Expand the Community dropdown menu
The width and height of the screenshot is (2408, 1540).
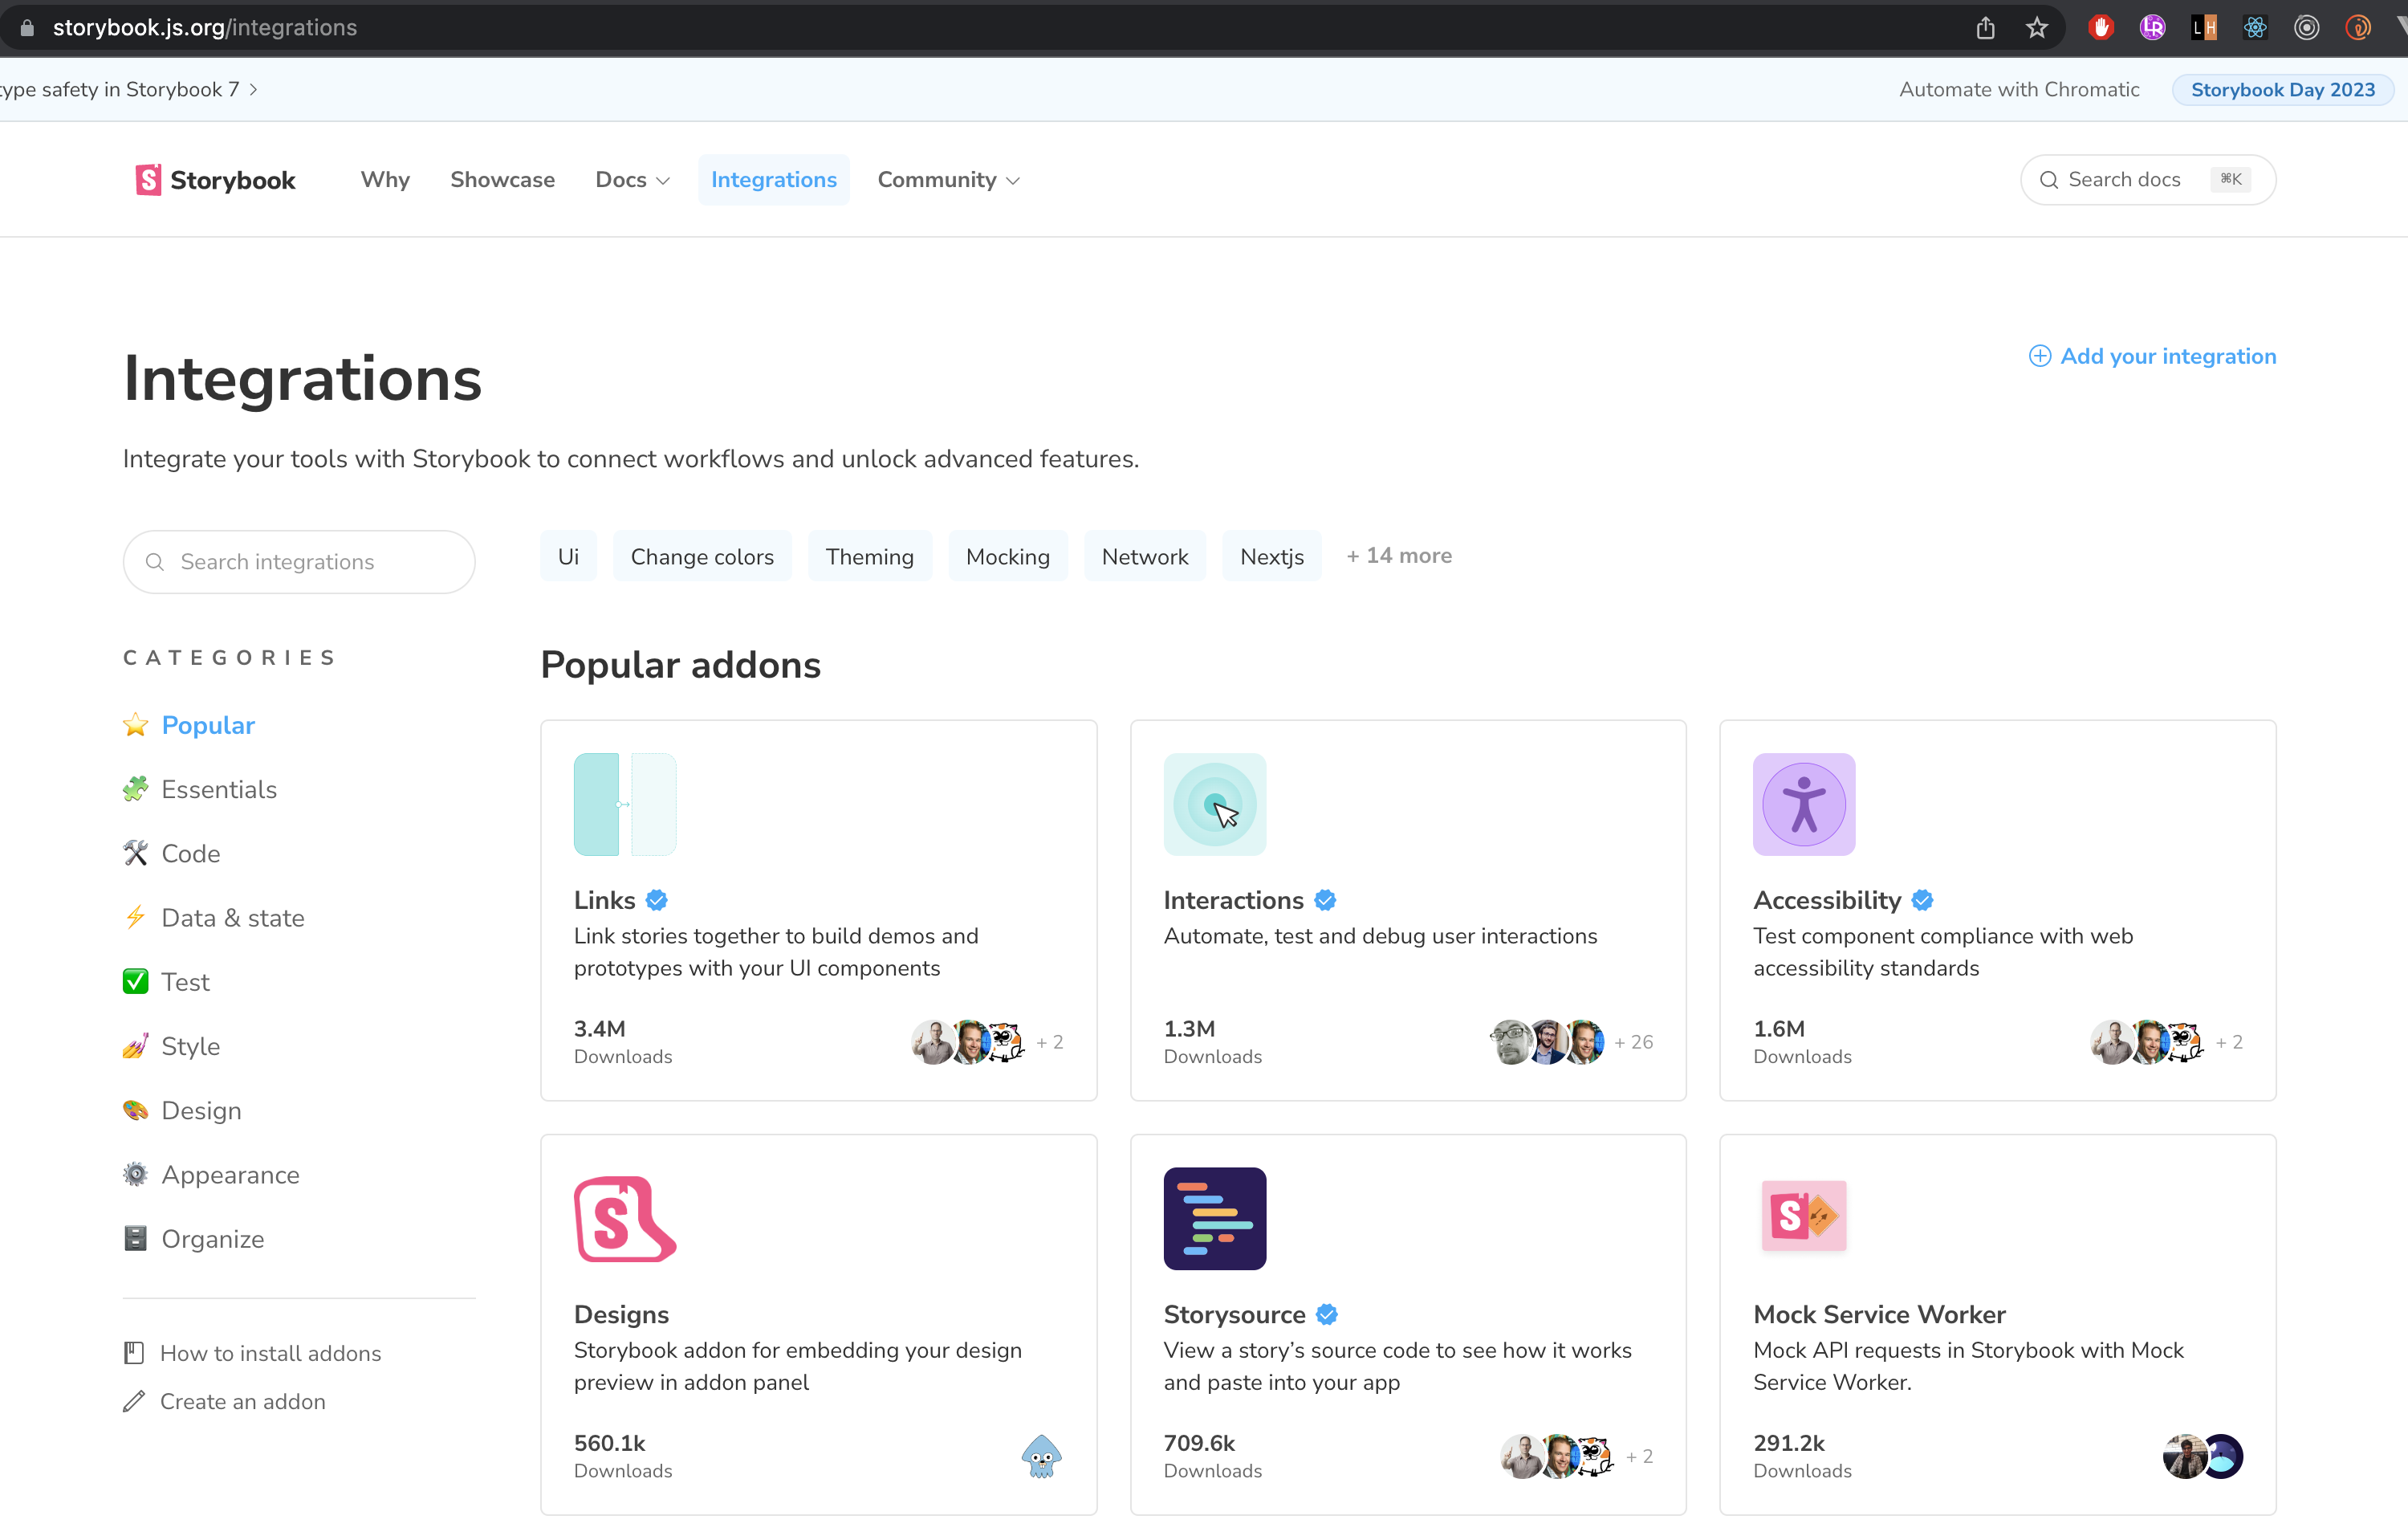pyautogui.click(x=948, y=180)
